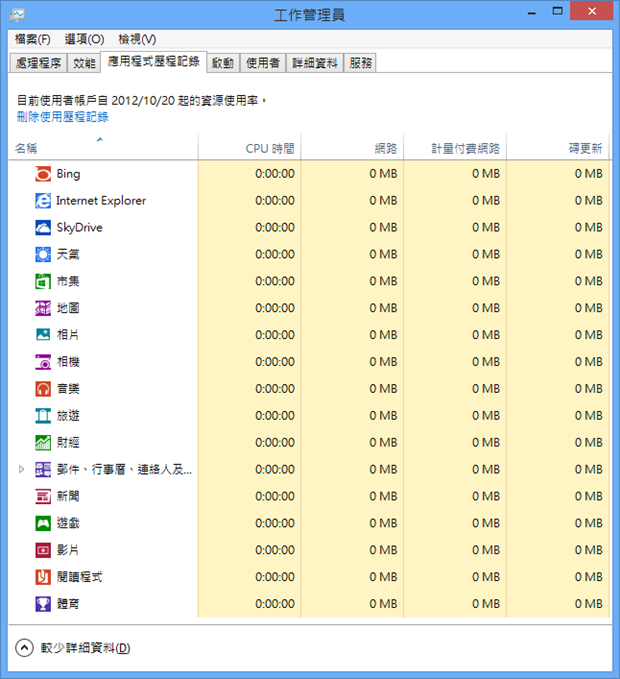Sort by the 計量付費網路 column header
620x679 pixels.
455,148
